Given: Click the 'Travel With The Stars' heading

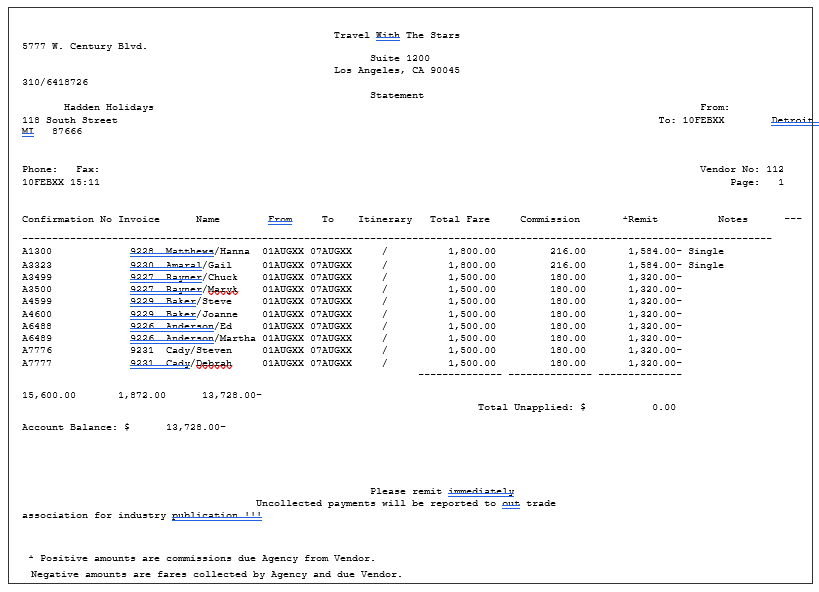Looking at the screenshot, I should [396, 35].
